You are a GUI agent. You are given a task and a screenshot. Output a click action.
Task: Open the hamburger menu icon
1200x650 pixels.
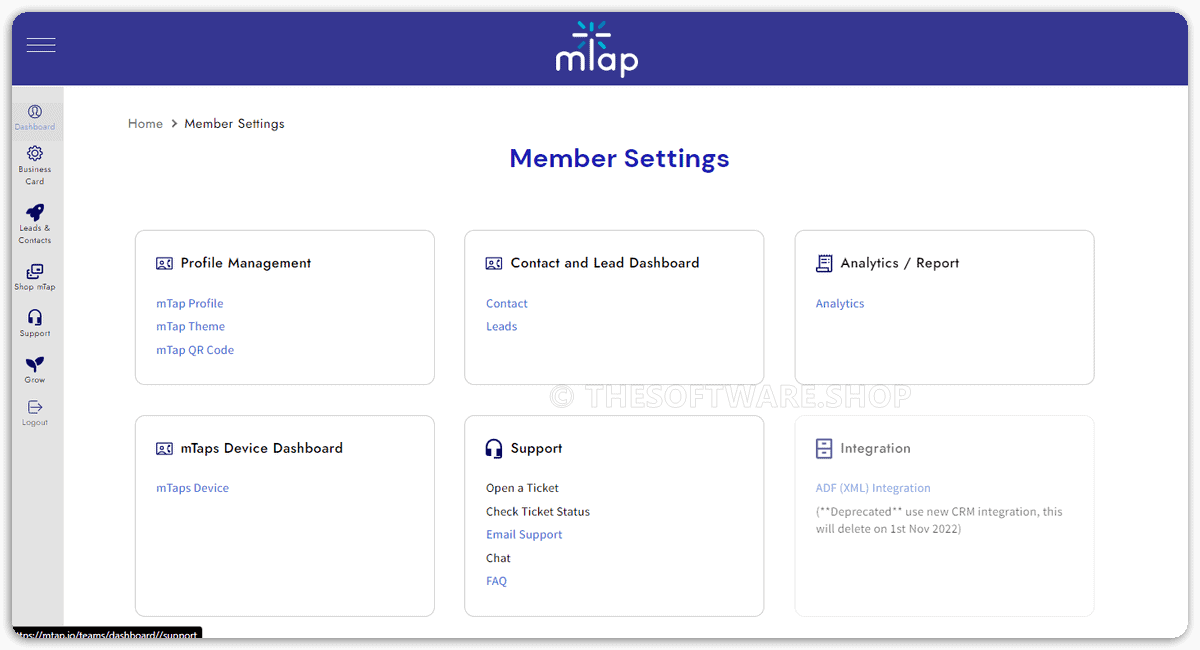click(x=41, y=45)
